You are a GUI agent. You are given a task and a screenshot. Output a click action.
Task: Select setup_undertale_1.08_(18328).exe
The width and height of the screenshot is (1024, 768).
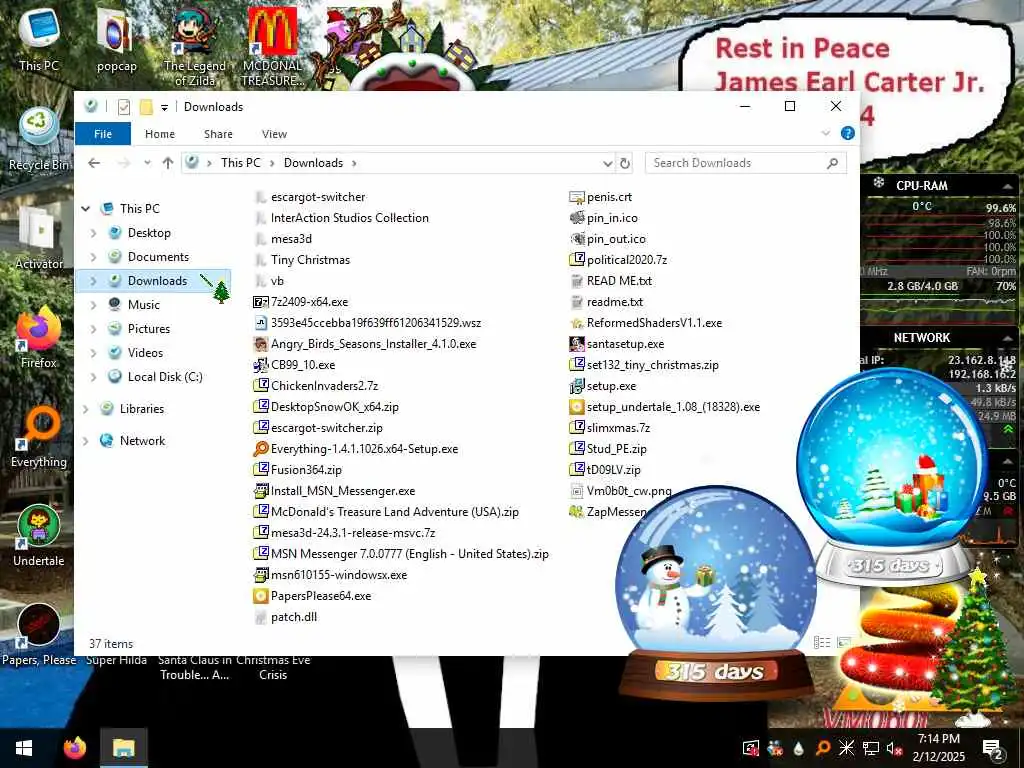[x=665, y=407]
